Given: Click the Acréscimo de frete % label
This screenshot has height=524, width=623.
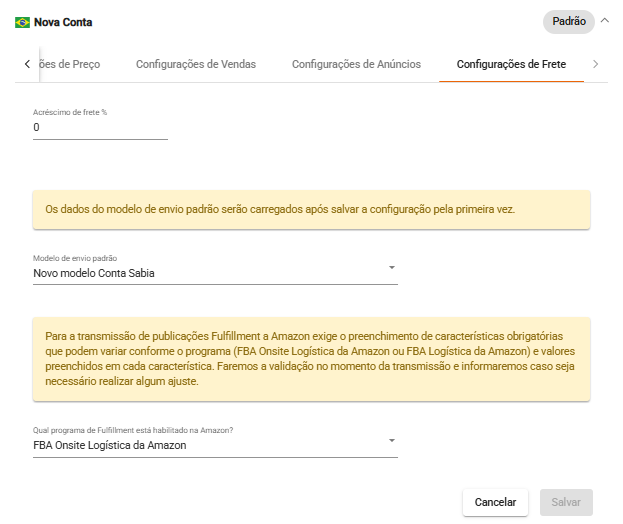Looking at the screenshot, I should click(x=70, y=113).
